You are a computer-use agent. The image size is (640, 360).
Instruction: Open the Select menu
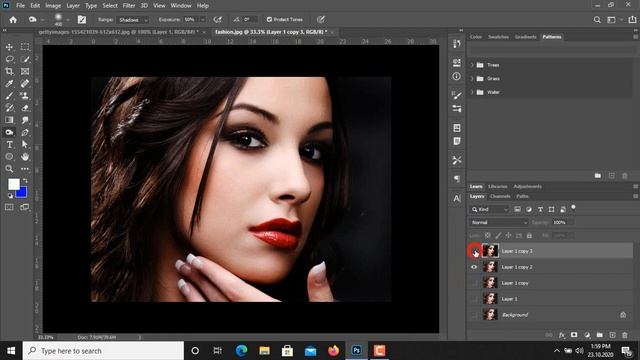[110, 6]
